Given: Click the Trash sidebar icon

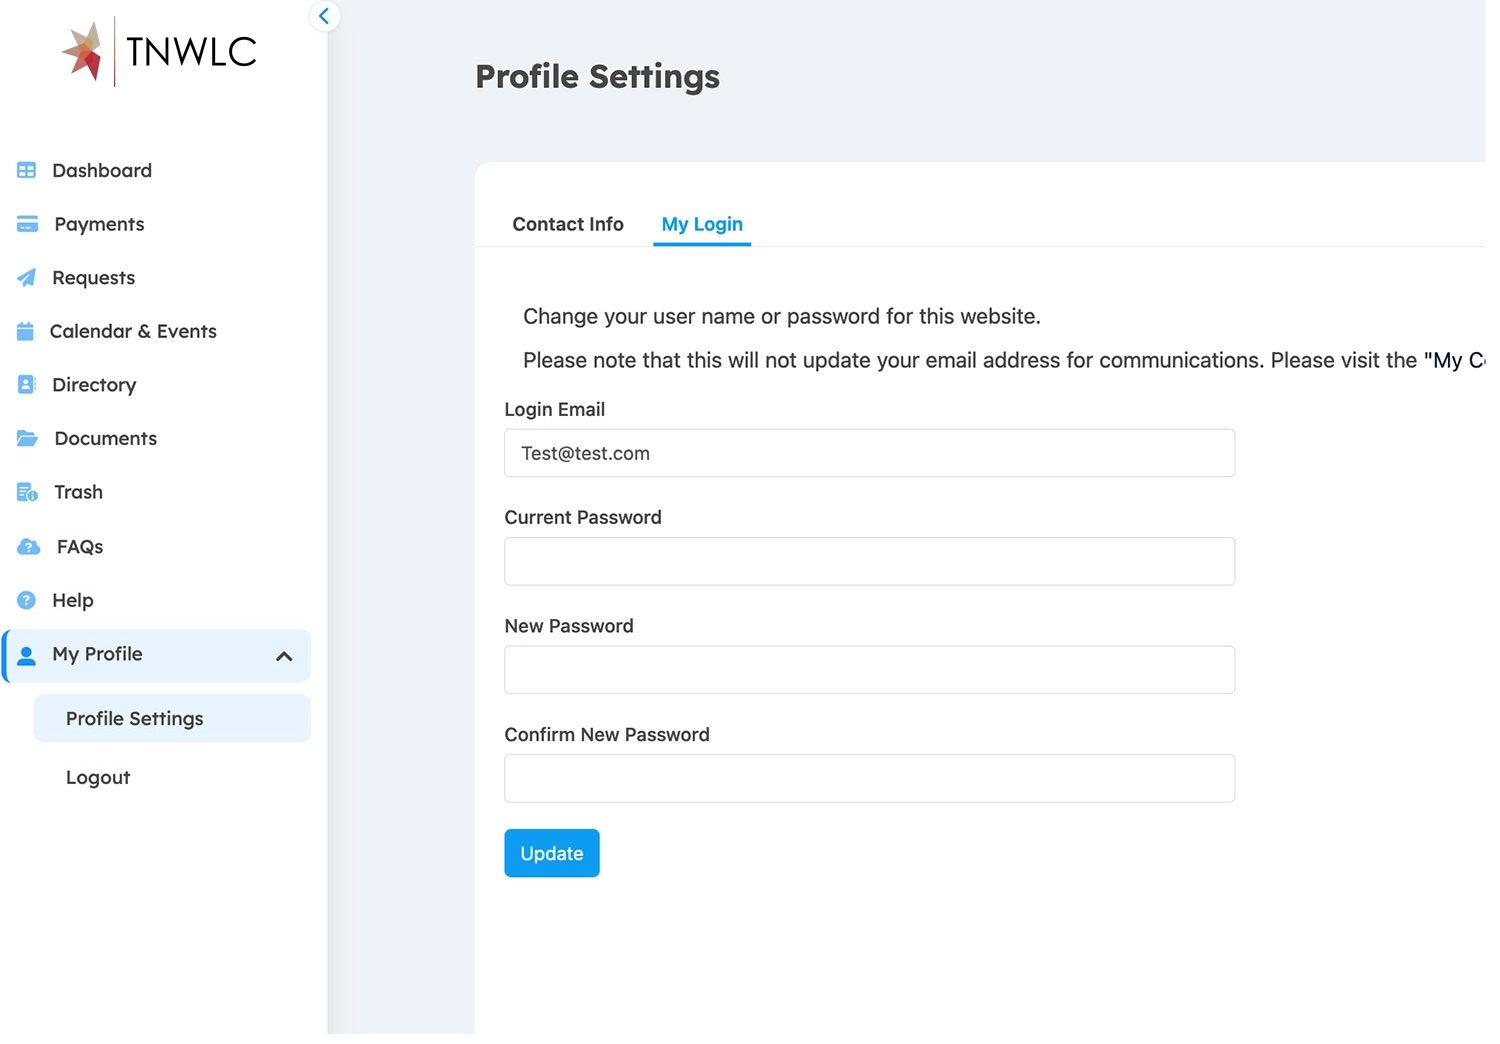Looking at the screenshot, I should coord(27,493).
